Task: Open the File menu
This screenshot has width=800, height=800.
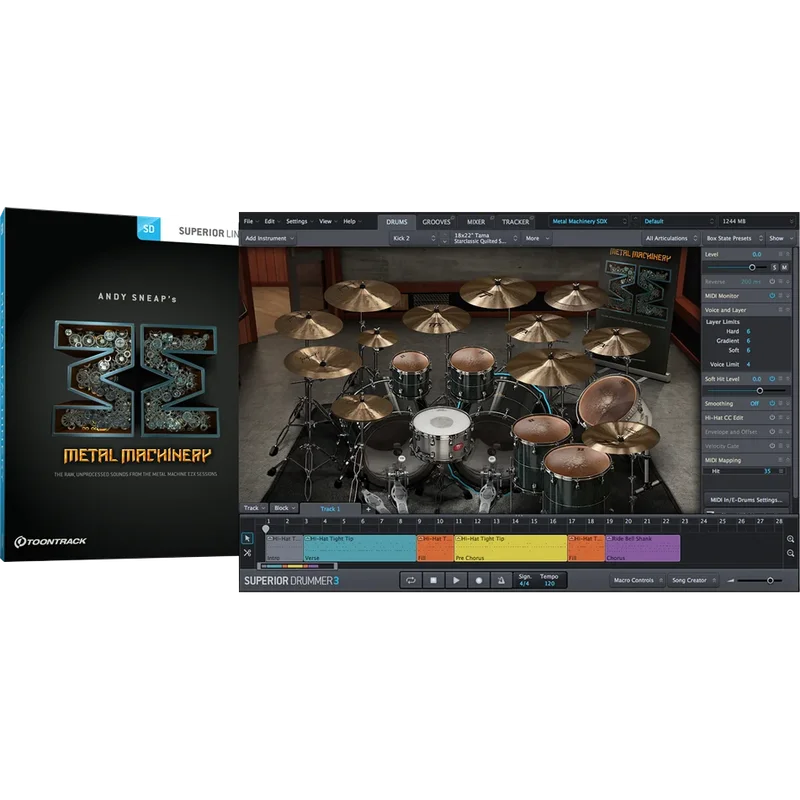Action: (251, 221)
